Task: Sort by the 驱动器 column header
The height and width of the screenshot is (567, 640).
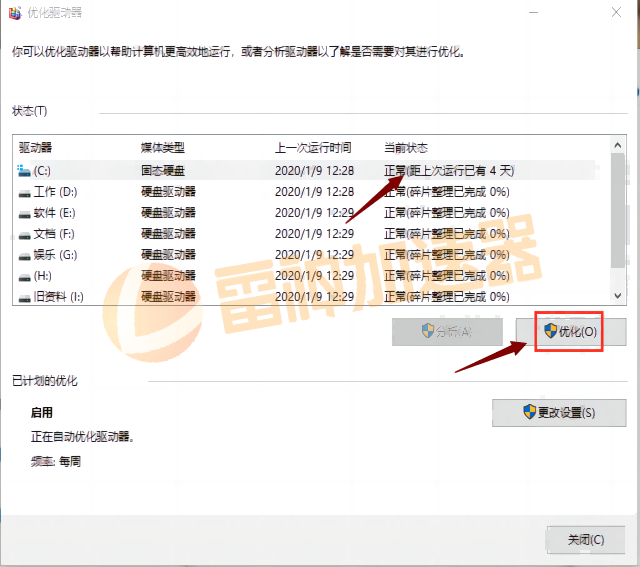Action: coord(38,147)
